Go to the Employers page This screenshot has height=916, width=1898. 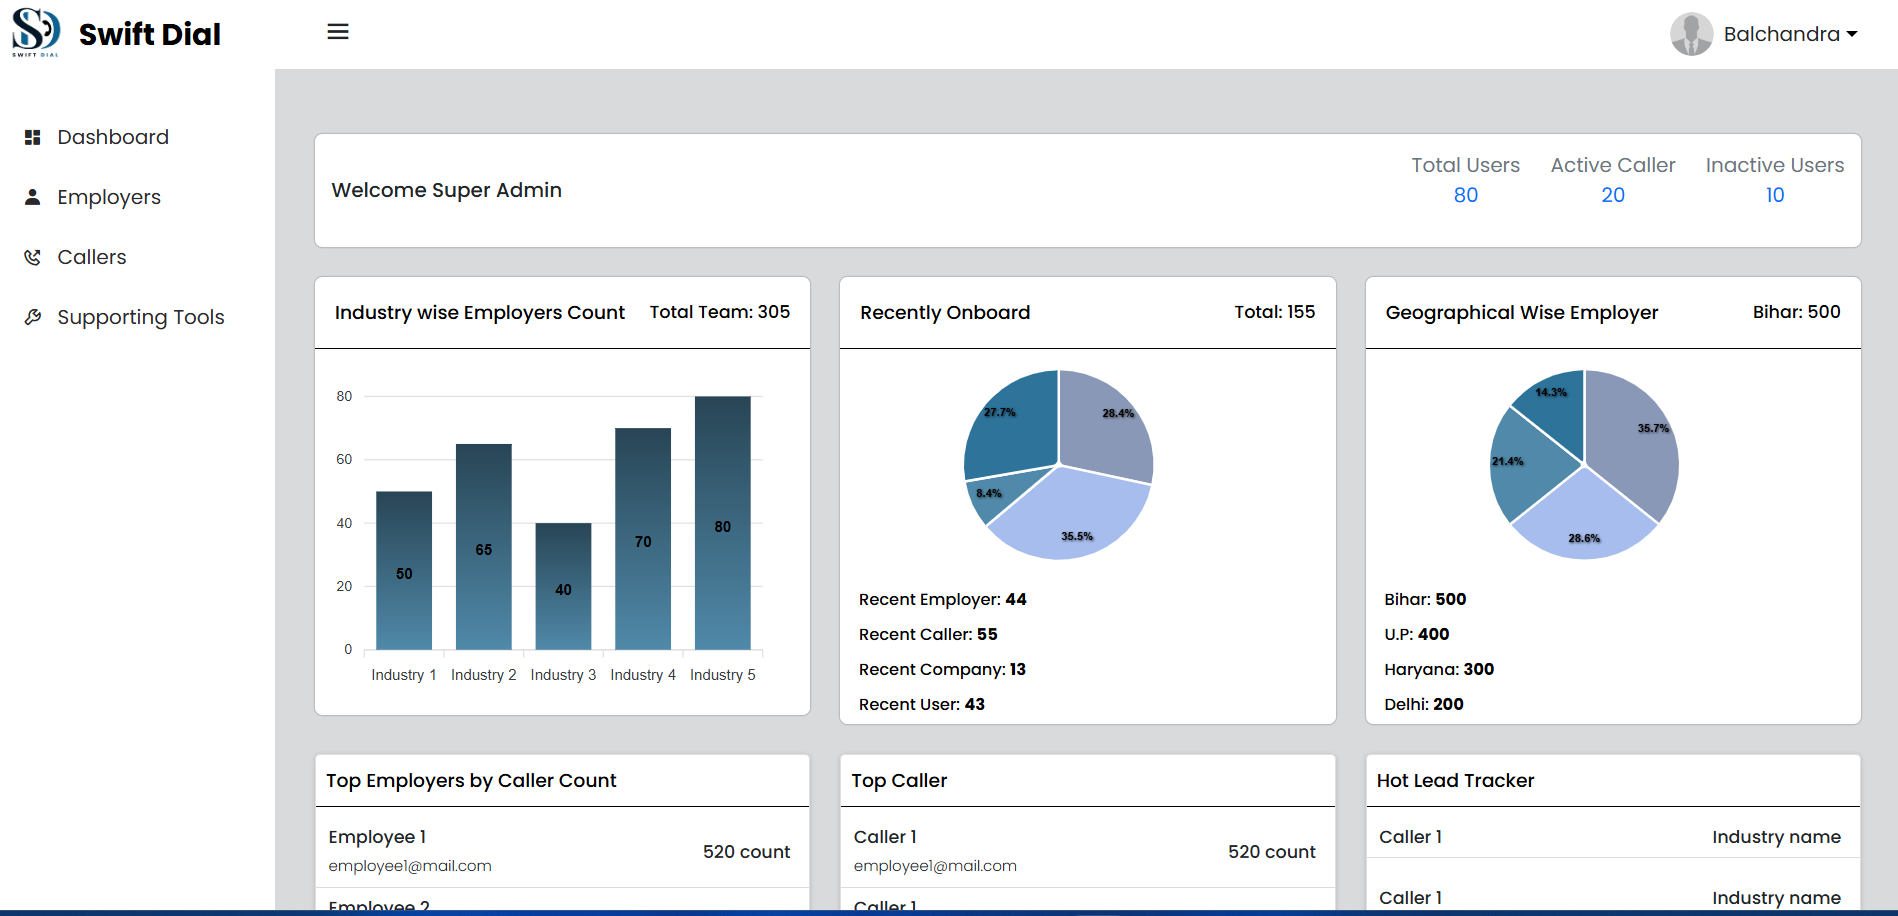[x=108, y=197]
